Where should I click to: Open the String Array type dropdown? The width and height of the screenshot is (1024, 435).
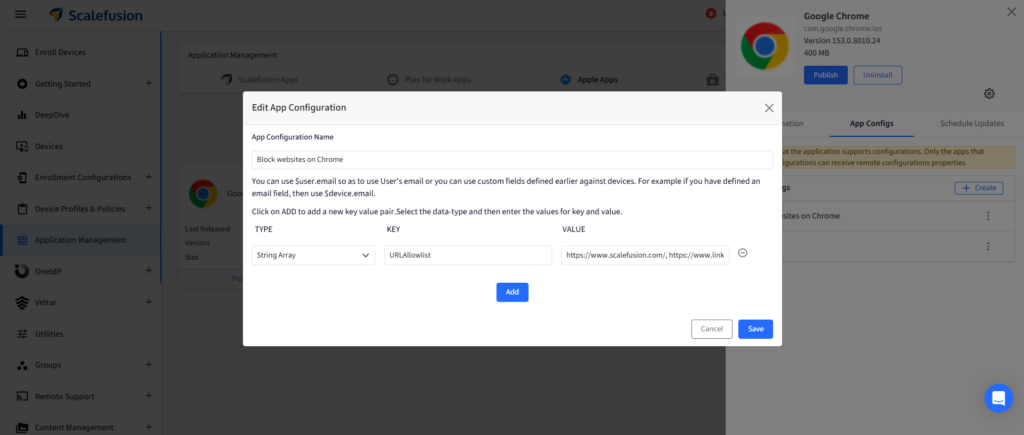[x=313, y=255]
